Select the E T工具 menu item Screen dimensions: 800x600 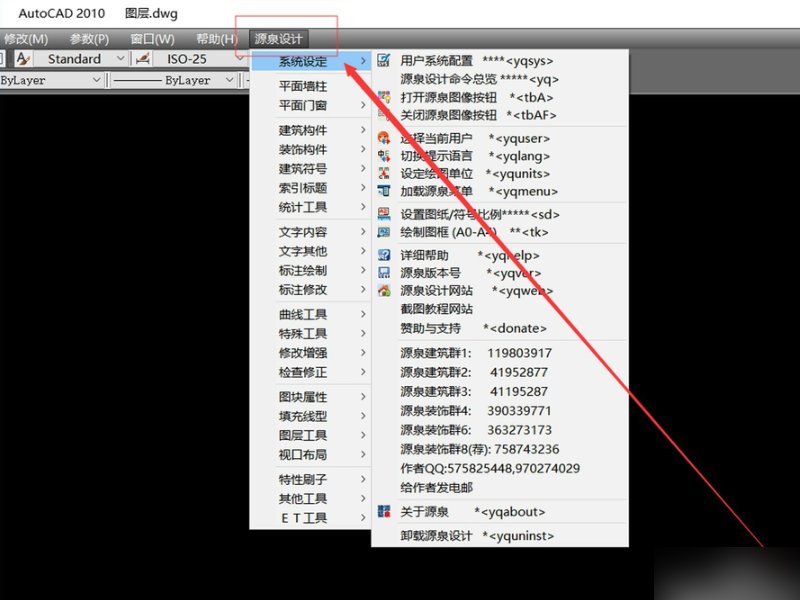[x=311, y=518]
